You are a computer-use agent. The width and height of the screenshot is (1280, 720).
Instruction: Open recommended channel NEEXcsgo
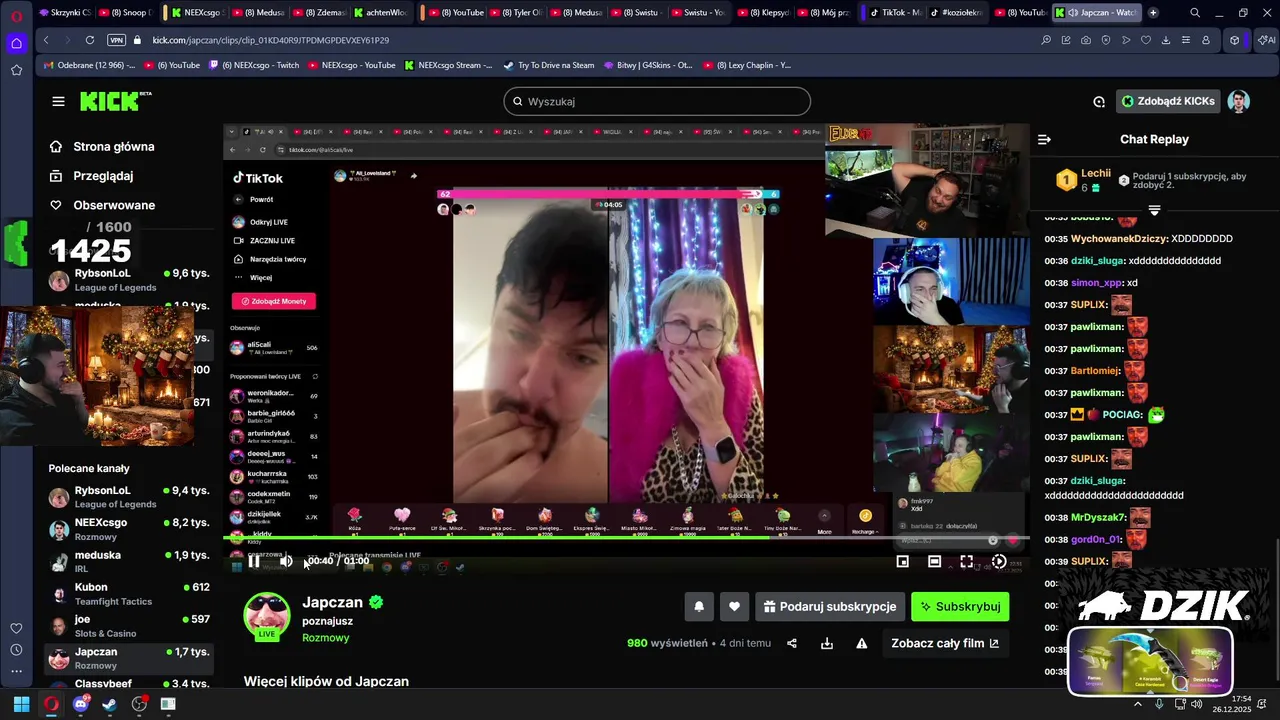click(x=128, y=529)
